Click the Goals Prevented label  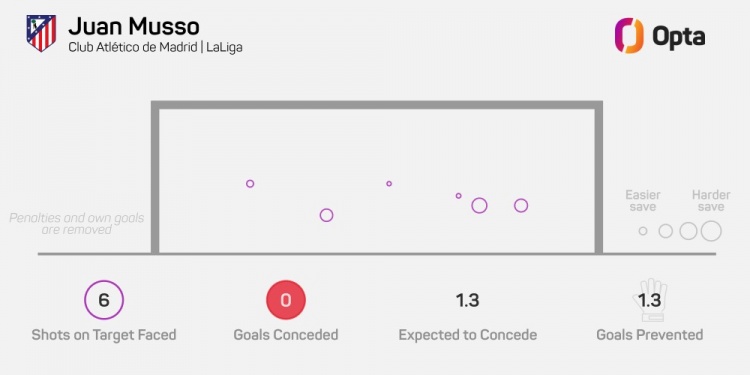[x=650, y=335]
